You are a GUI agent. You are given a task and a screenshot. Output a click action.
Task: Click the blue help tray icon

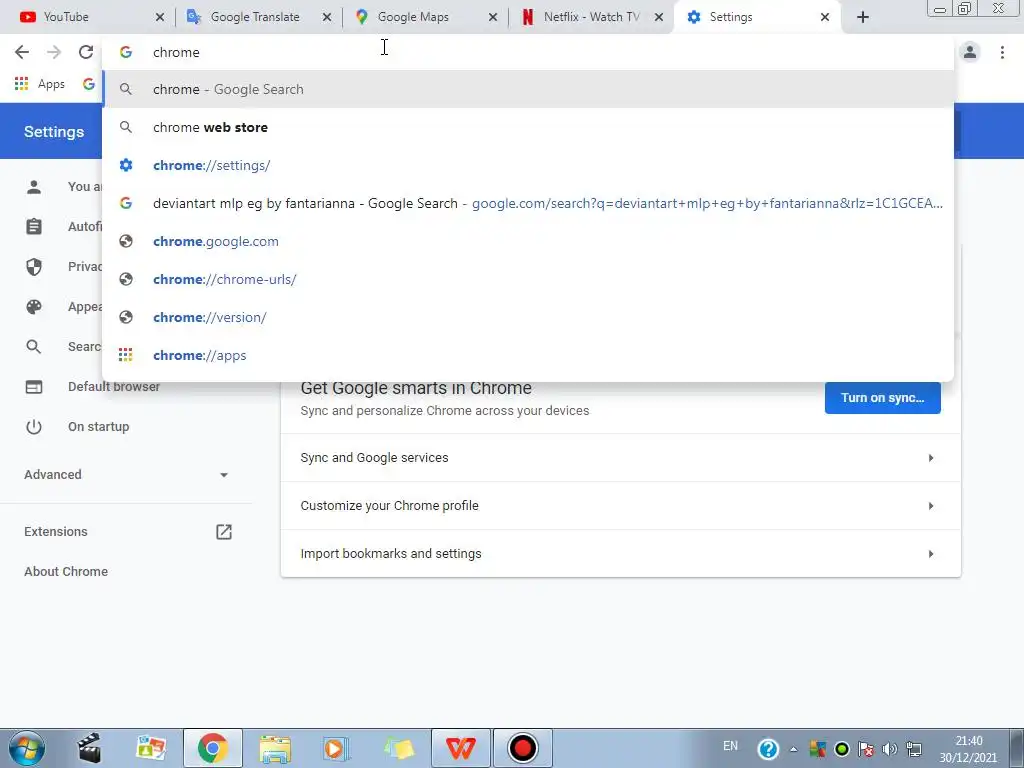click(768, 749)
